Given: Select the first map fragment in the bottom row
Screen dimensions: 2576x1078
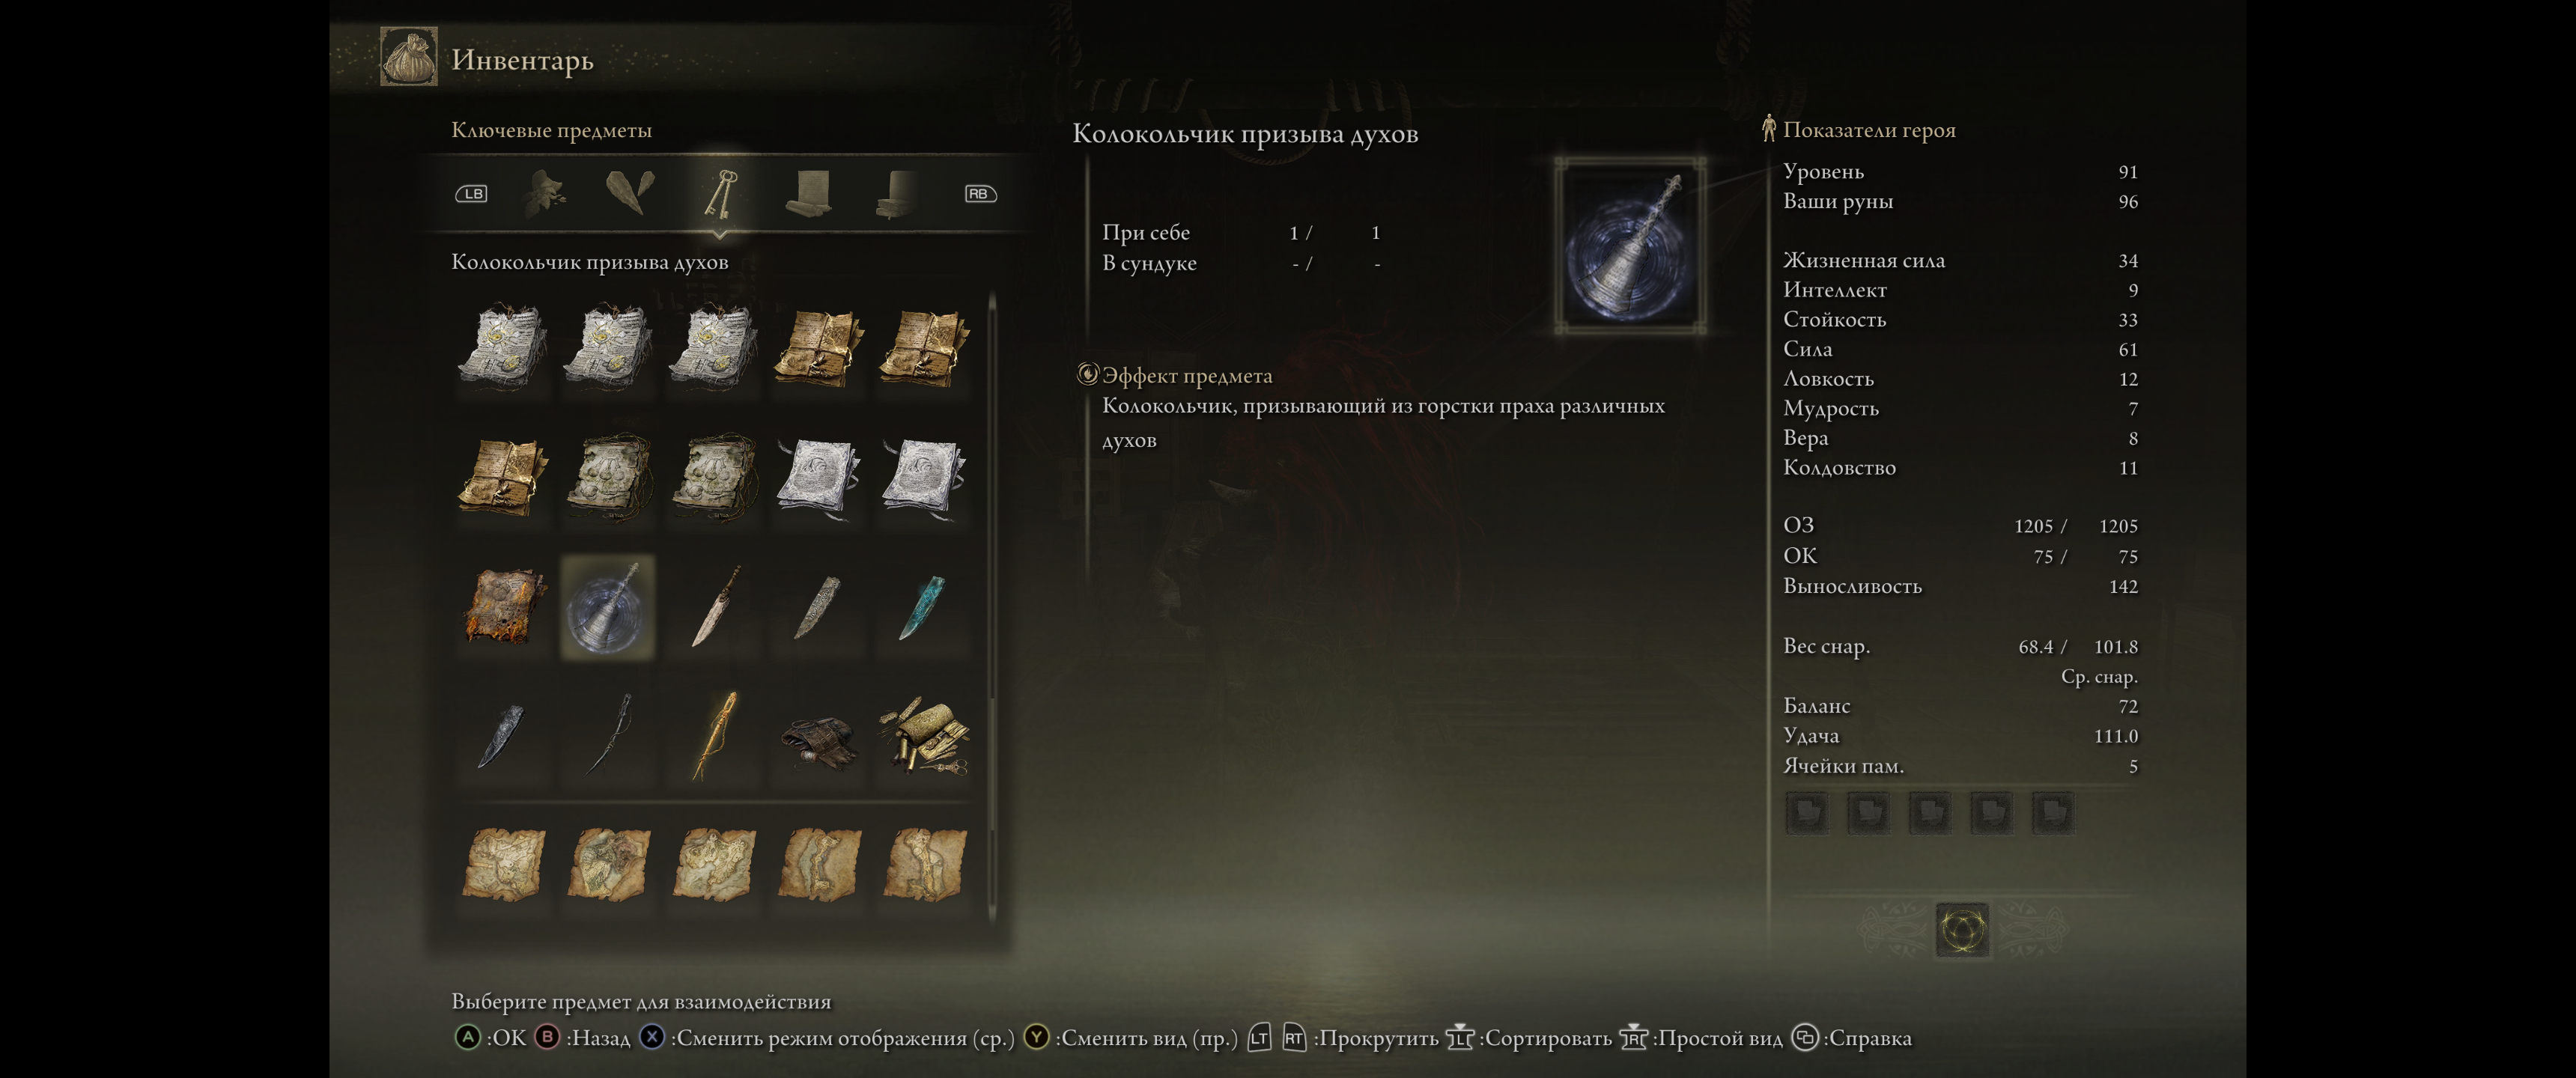Looking at the screenshot, I should click(503, 865).
